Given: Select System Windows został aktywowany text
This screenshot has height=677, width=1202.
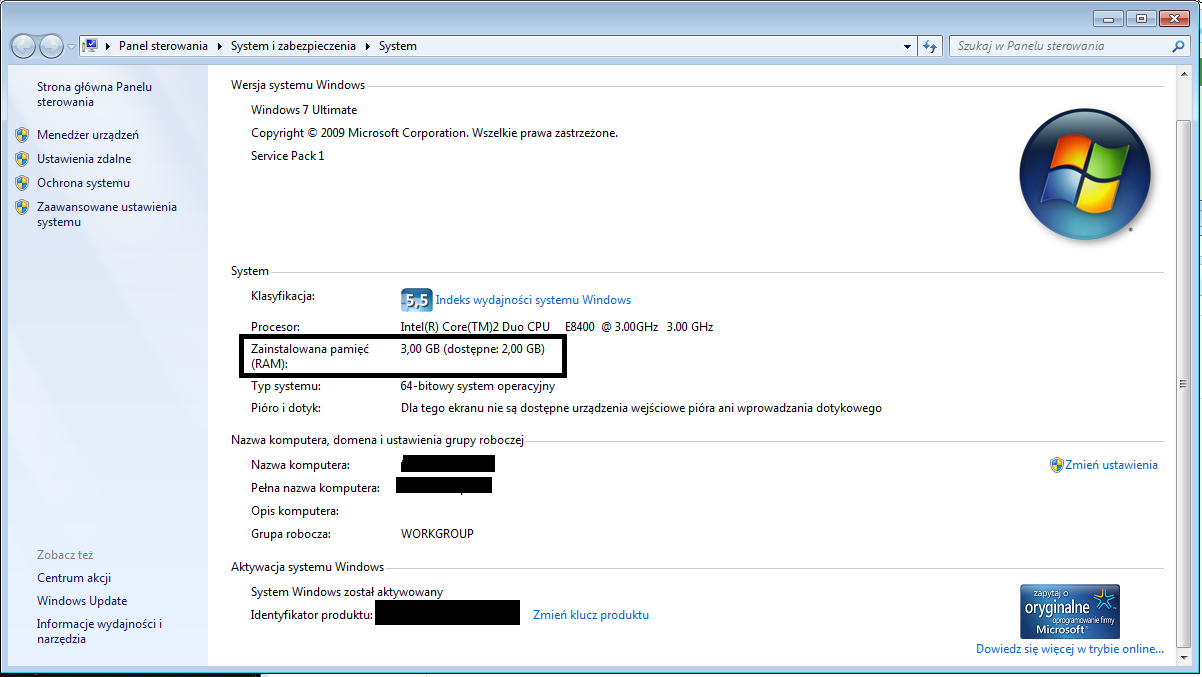Looking at the screenshot, I should click(x=347, y=592).
